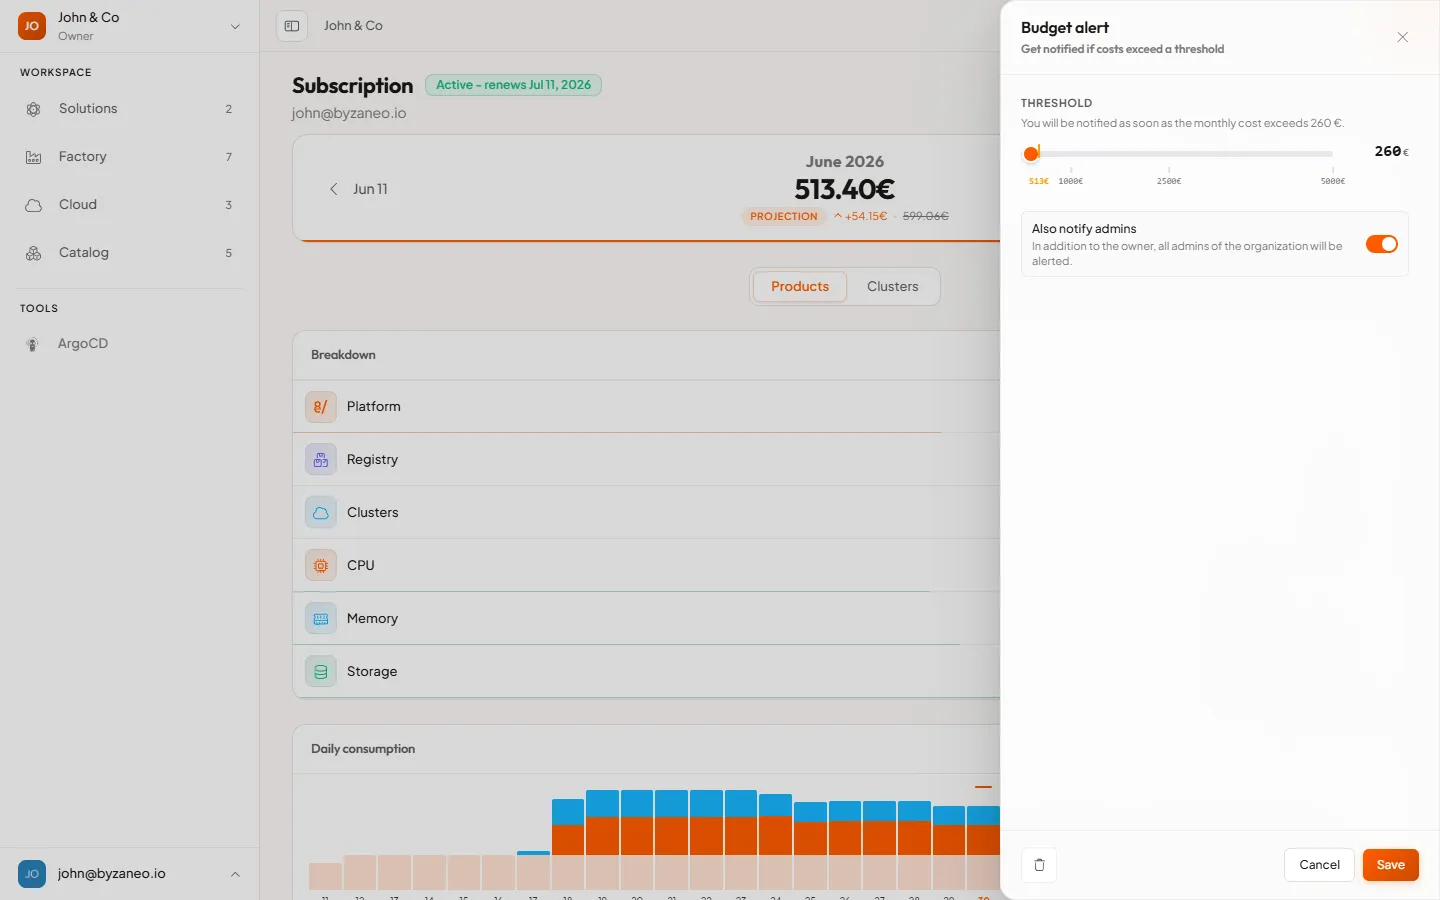This screenshot has width=1440, height=900.
Task: Click the Catalog icon in sidebar
Action: (33, 253)
